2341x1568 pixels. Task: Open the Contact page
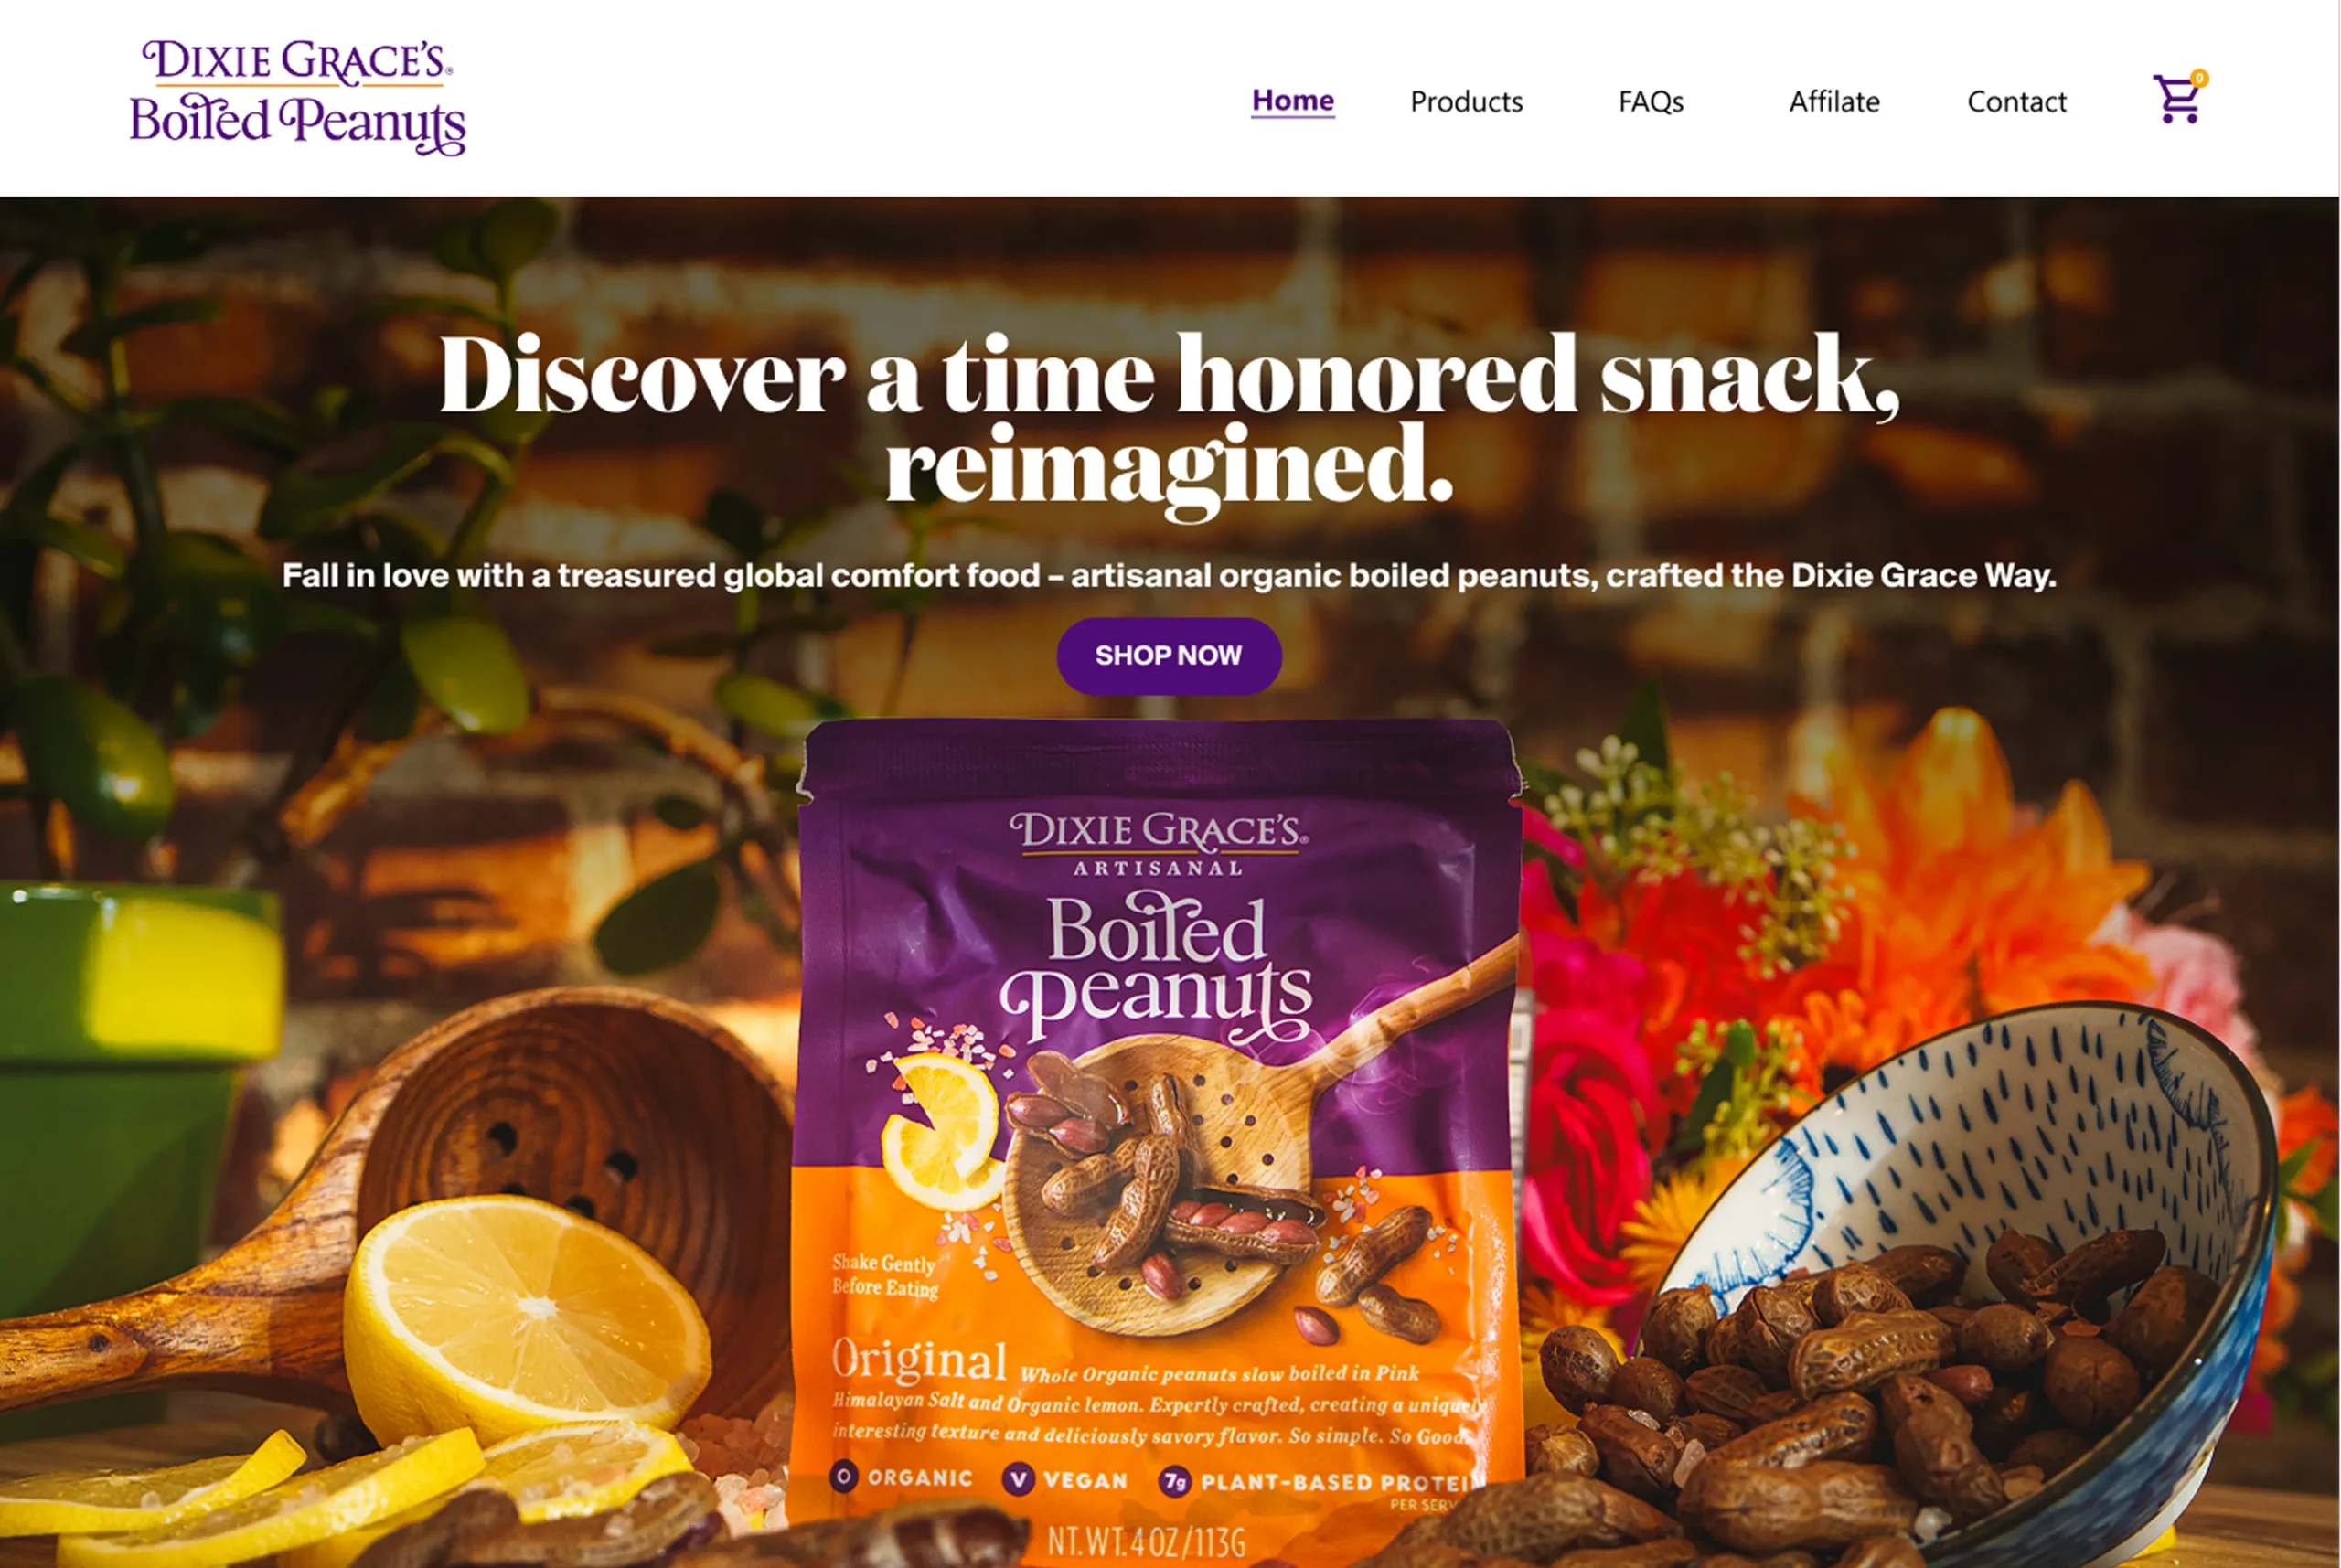(2016, 102)
